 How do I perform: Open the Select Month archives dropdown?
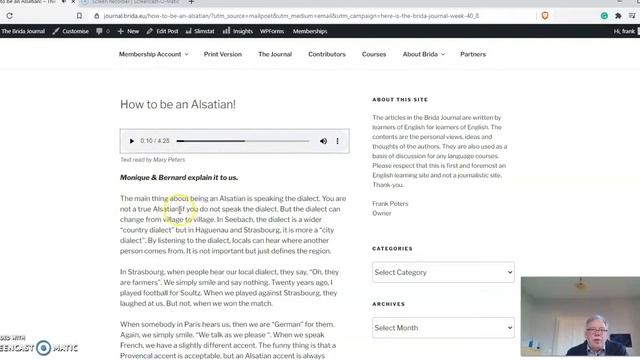pyautogui.click(x=443, y=328)
